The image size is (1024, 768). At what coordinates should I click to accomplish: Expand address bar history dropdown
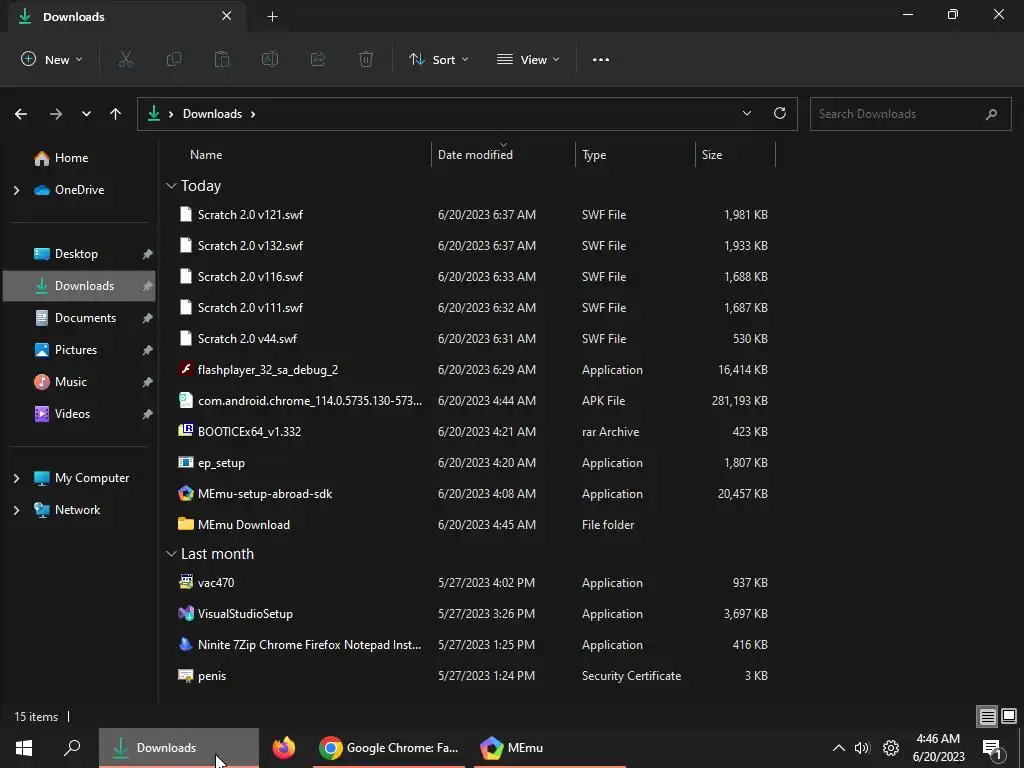747,114
